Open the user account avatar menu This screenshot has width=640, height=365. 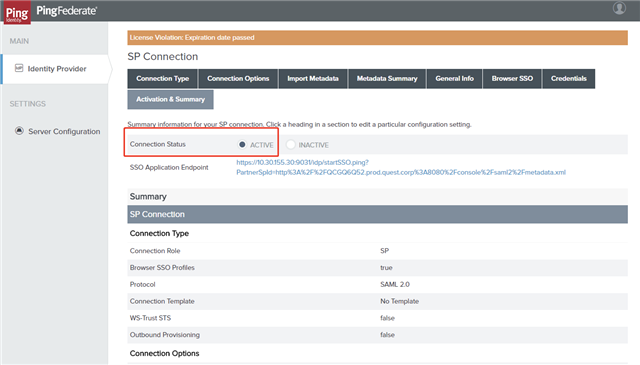[619, 9]
